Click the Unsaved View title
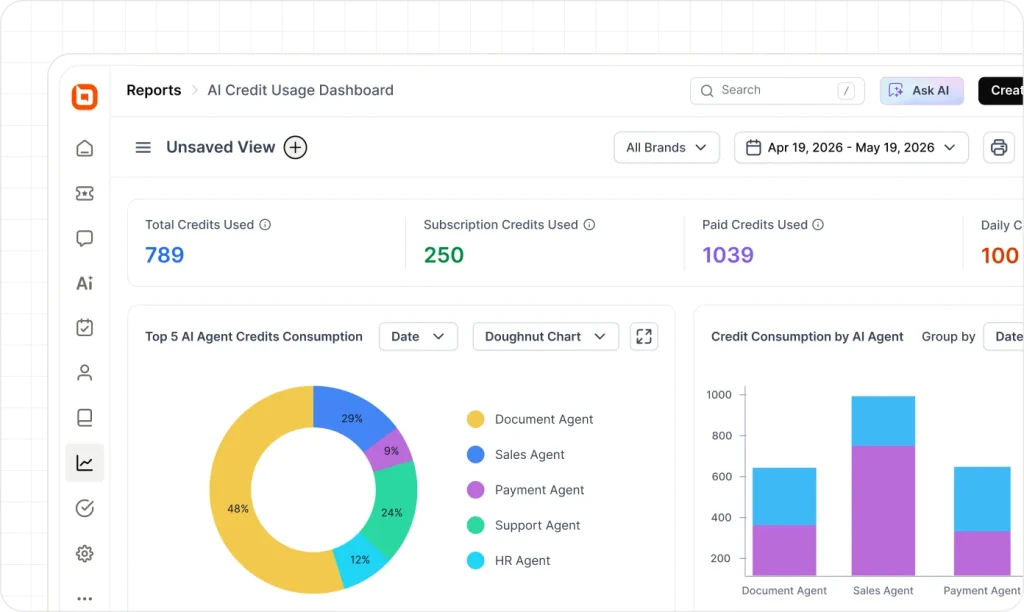This screenshot has width=1024, height=612. 221,148
